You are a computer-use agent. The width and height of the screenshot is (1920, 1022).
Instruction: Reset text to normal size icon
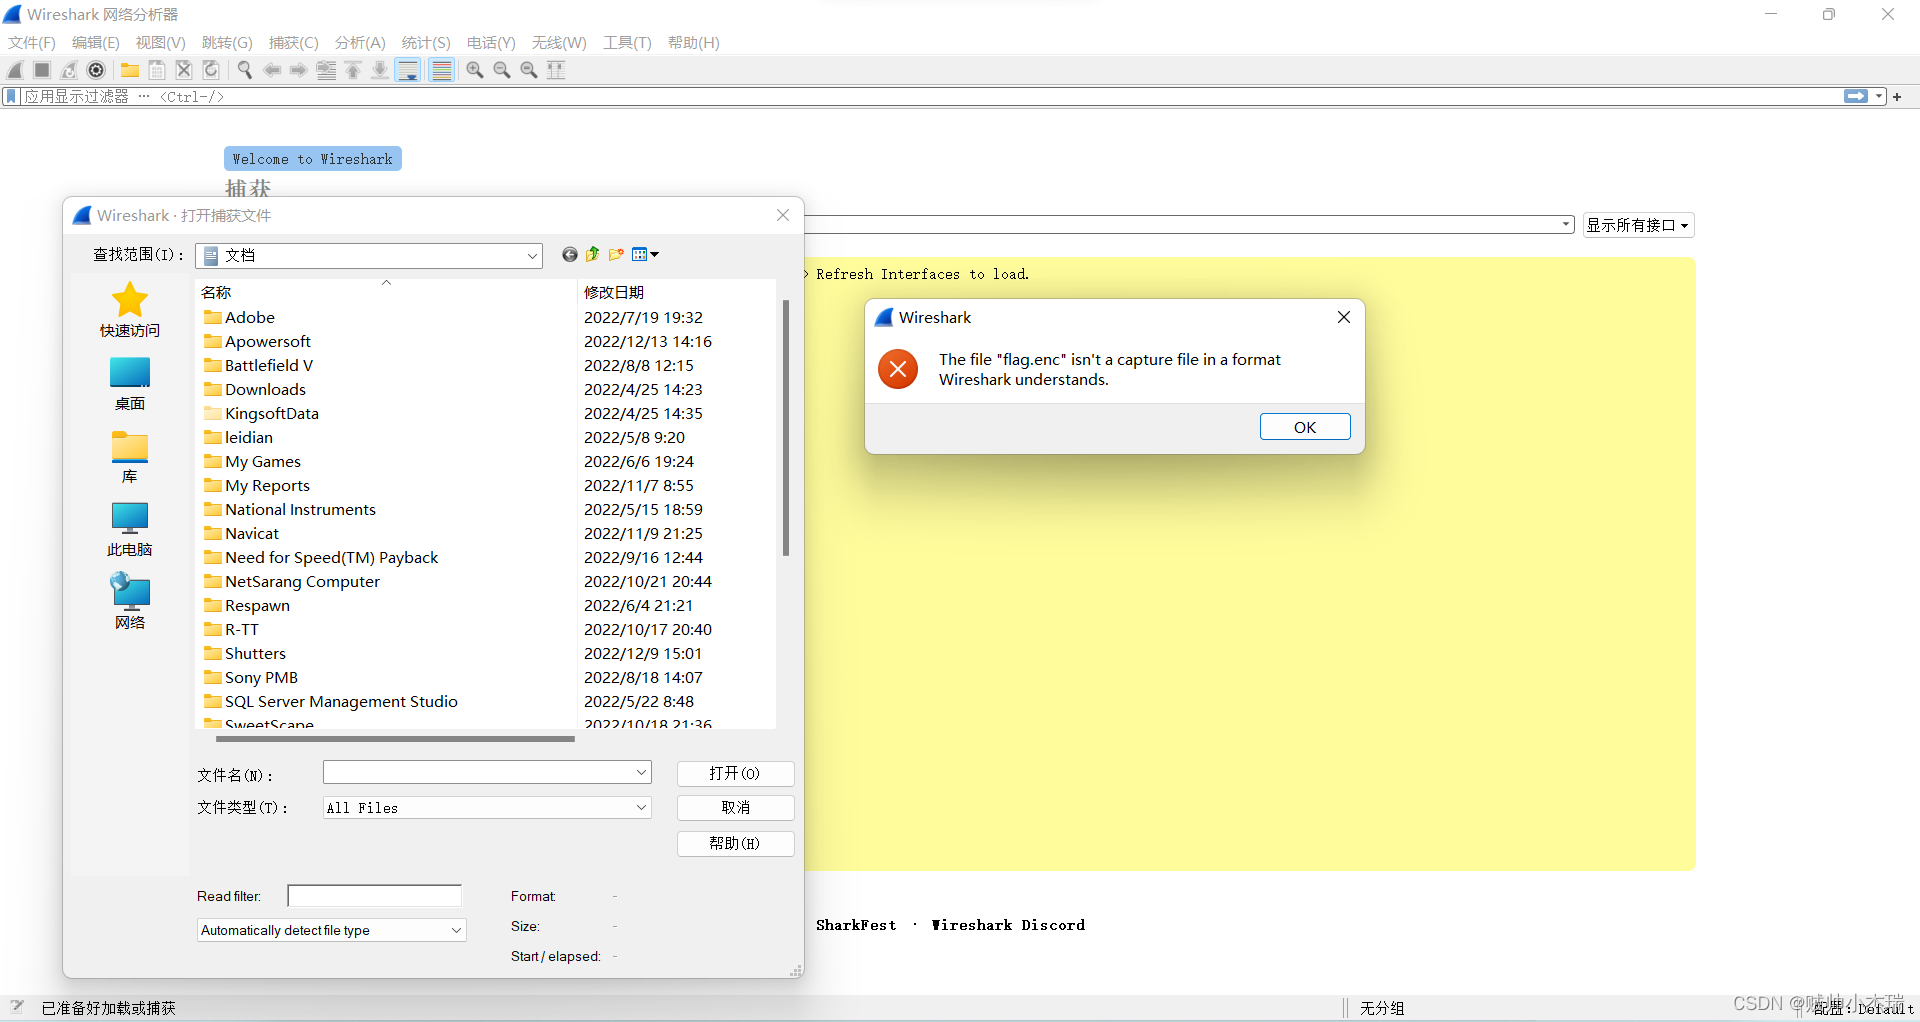coord(529,70)
